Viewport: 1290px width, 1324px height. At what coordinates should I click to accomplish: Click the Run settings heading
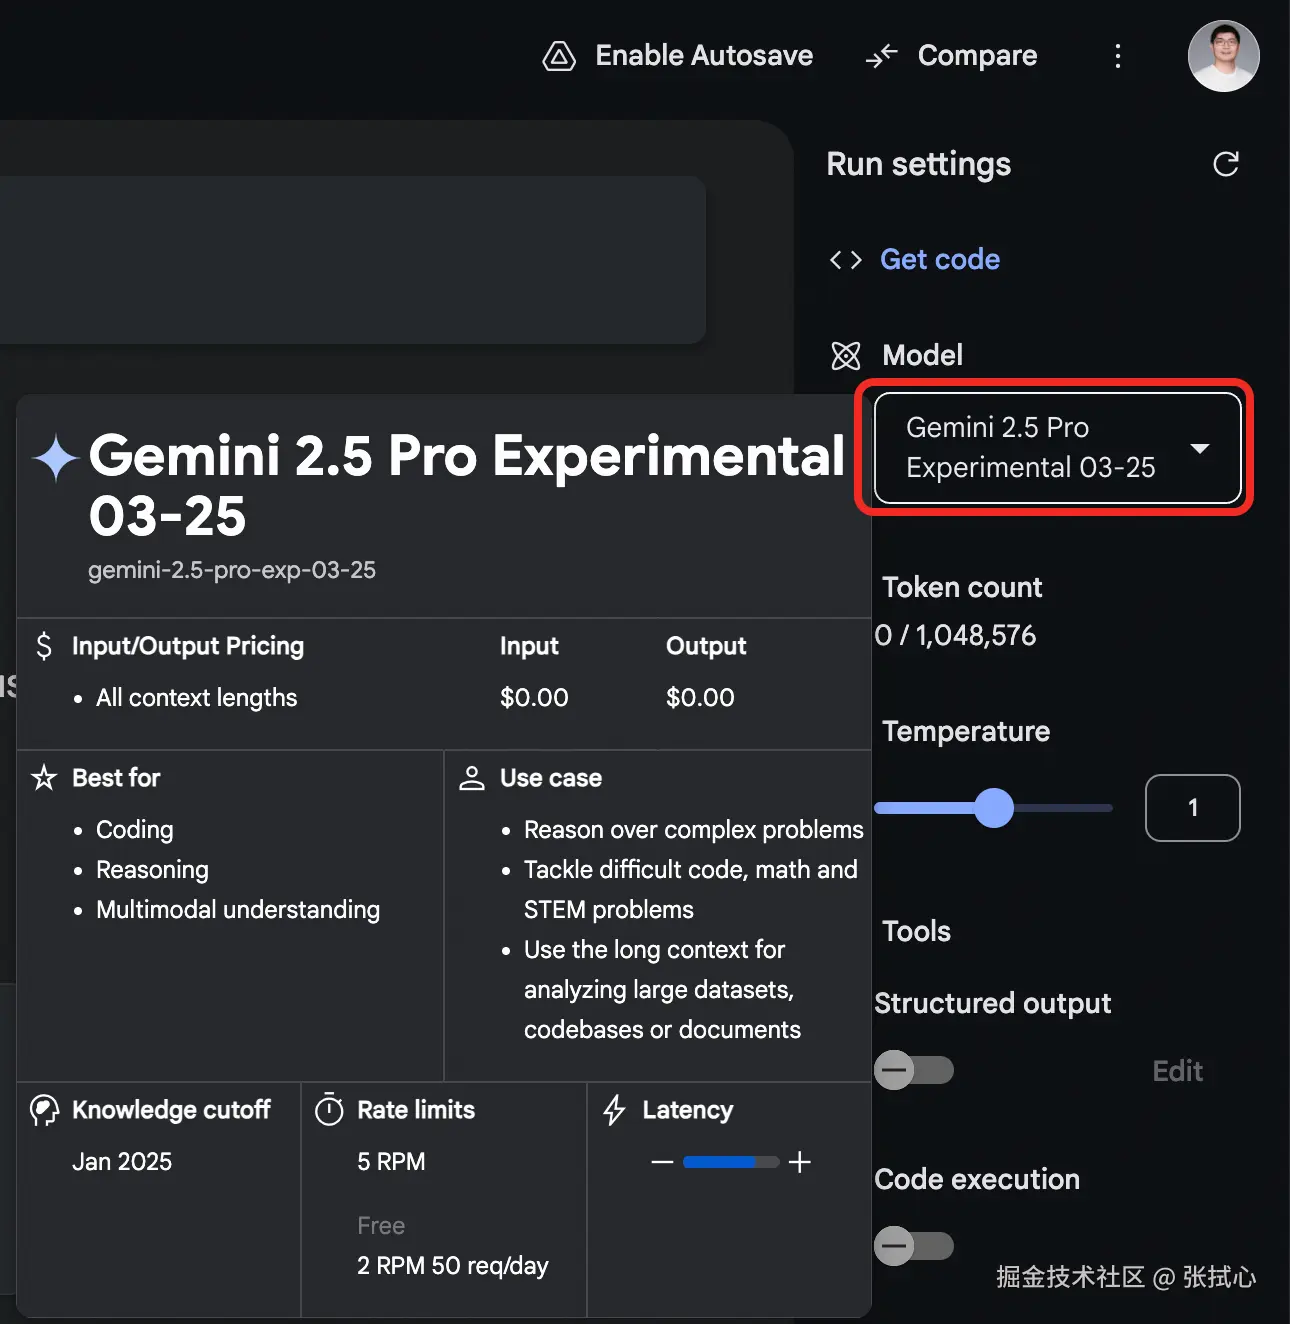919,164
